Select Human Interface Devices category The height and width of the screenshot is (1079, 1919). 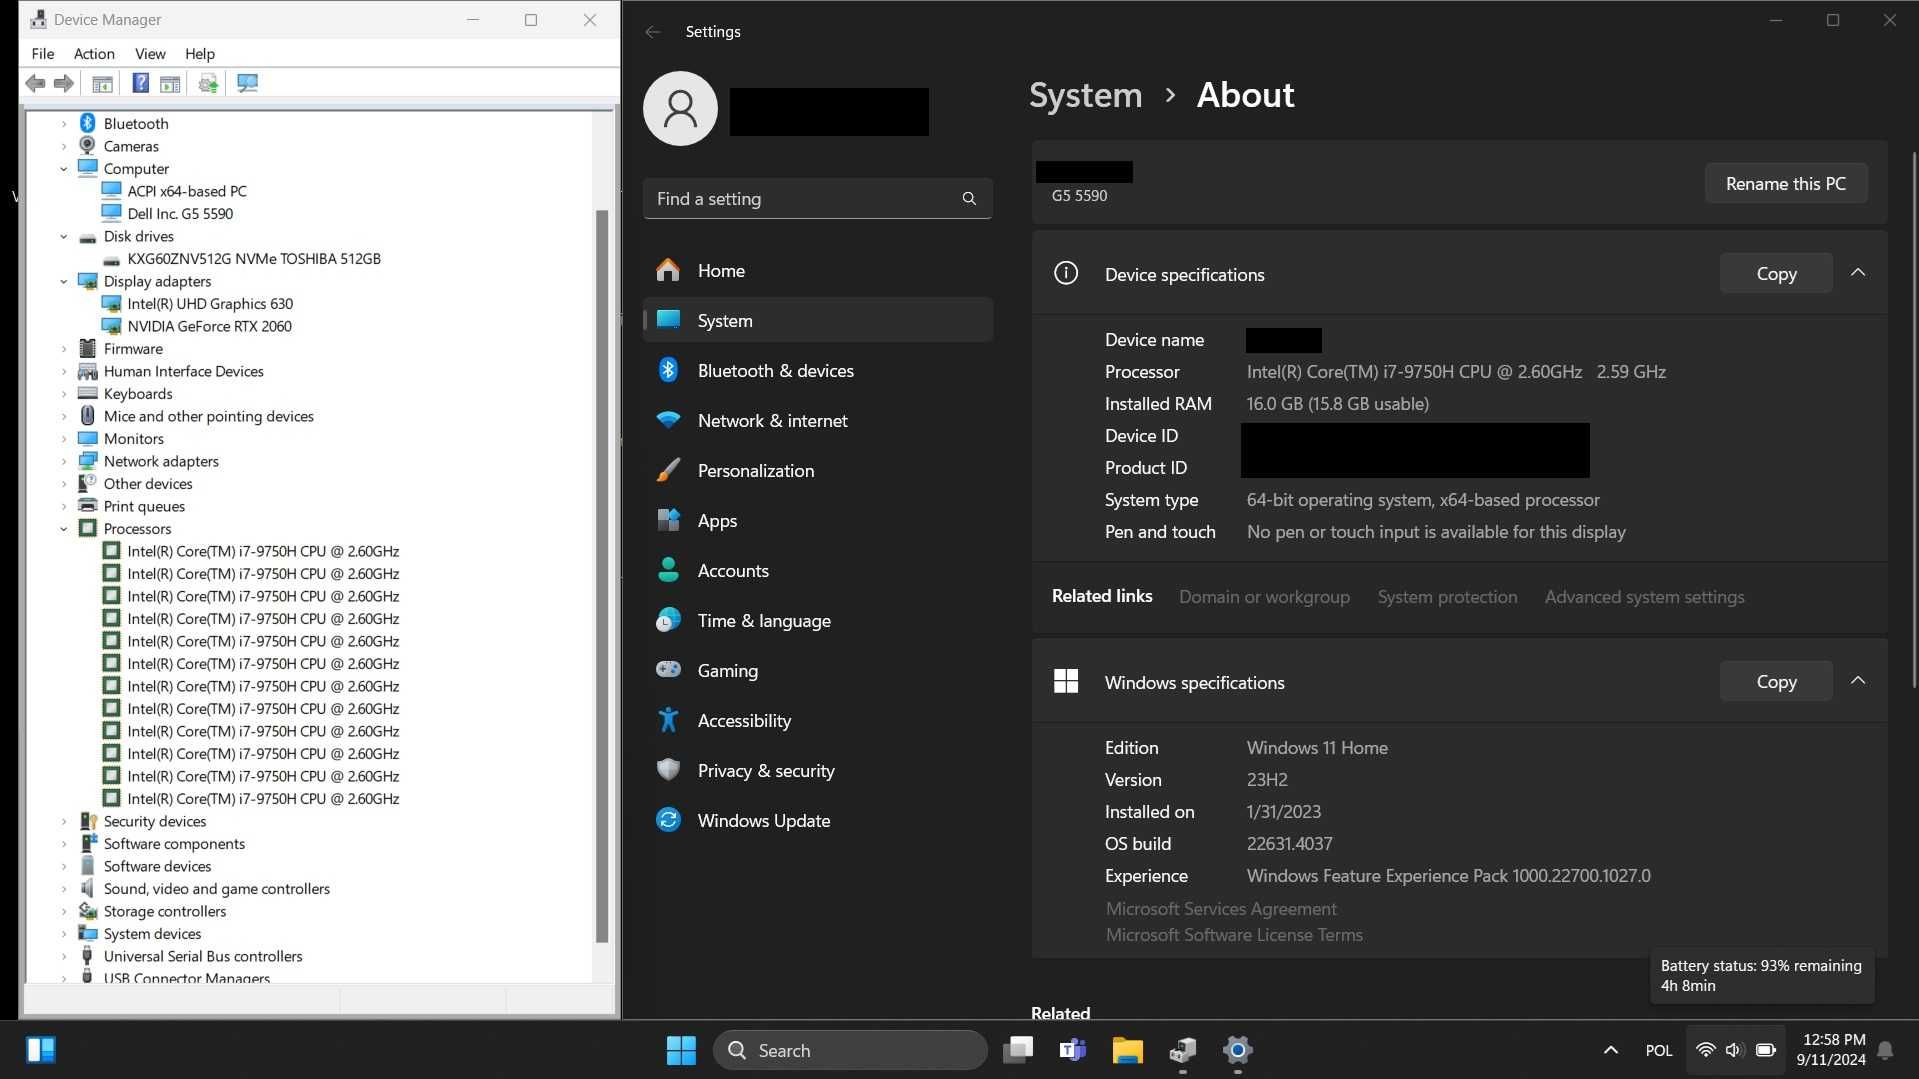pos(184,371)
